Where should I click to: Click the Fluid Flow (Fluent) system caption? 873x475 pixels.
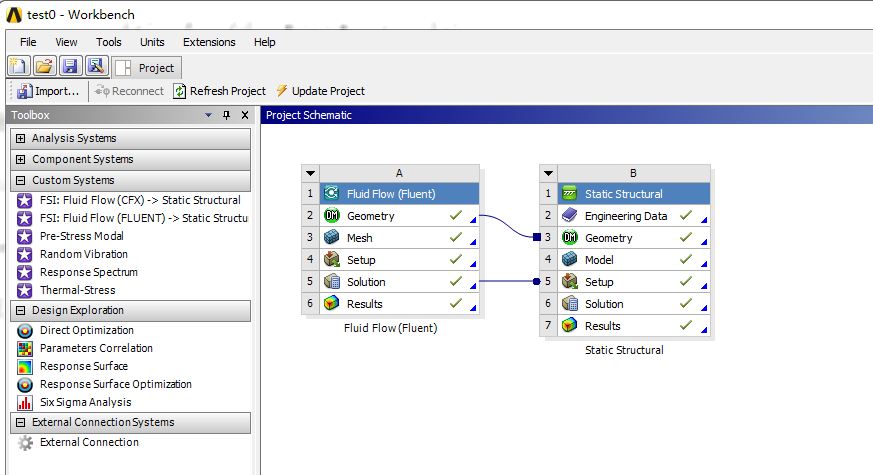390,328
